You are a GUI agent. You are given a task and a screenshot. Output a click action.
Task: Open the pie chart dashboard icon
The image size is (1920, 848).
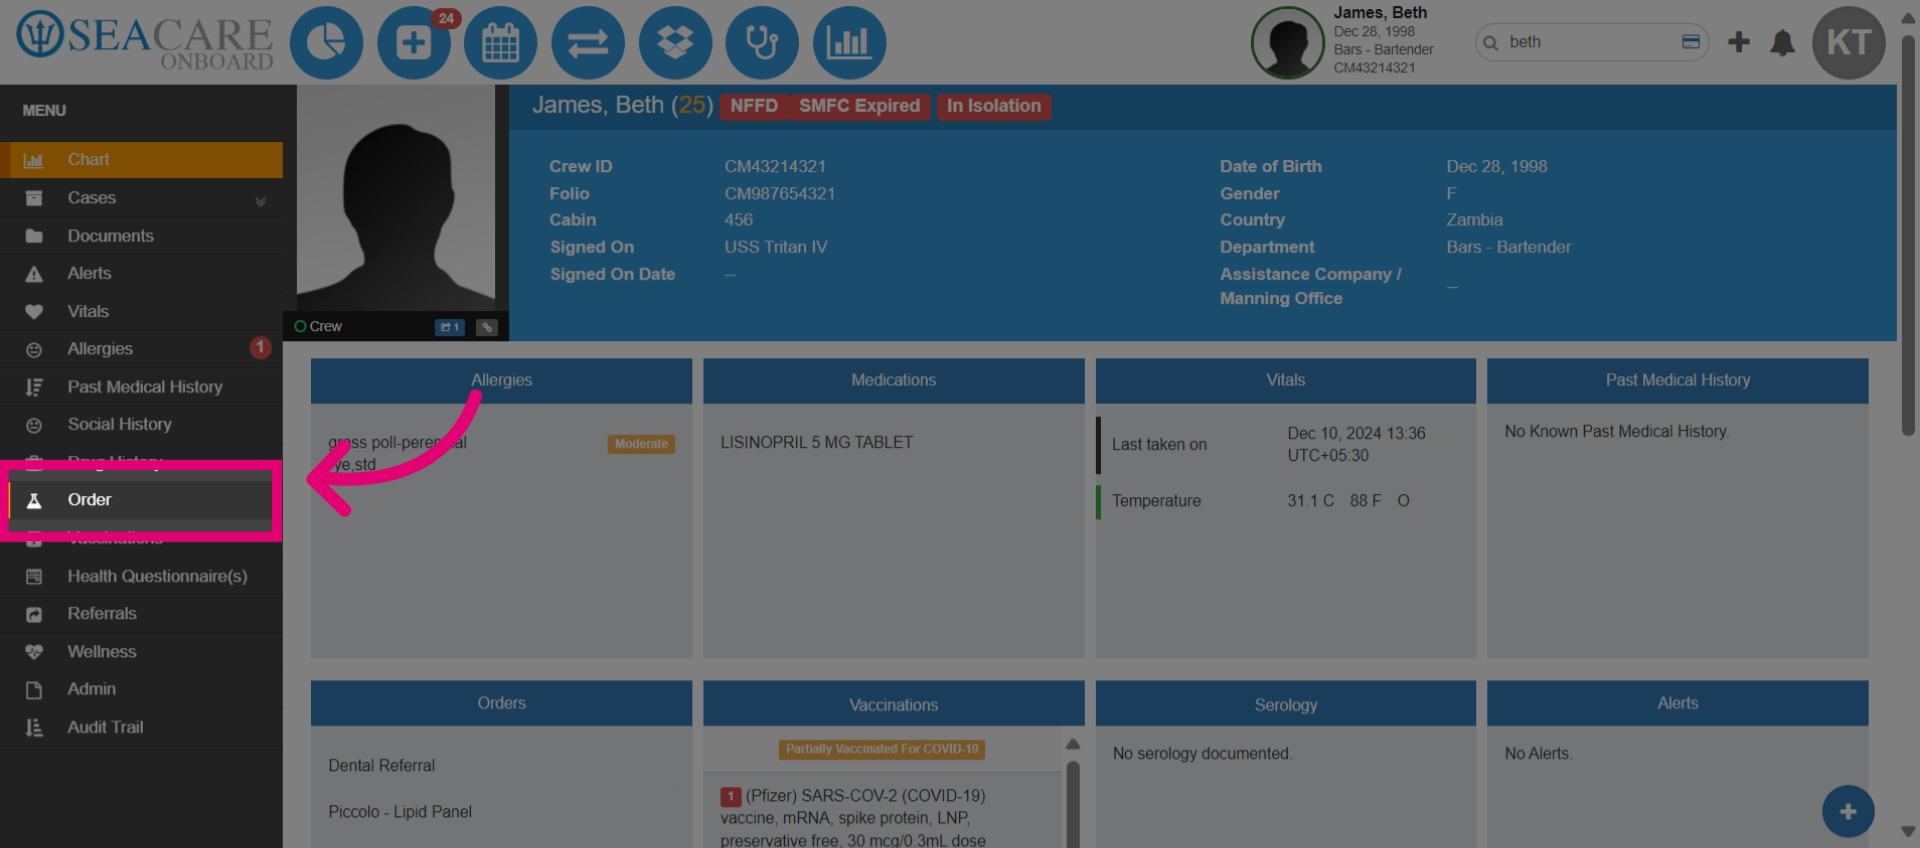(x=326, y=43)
